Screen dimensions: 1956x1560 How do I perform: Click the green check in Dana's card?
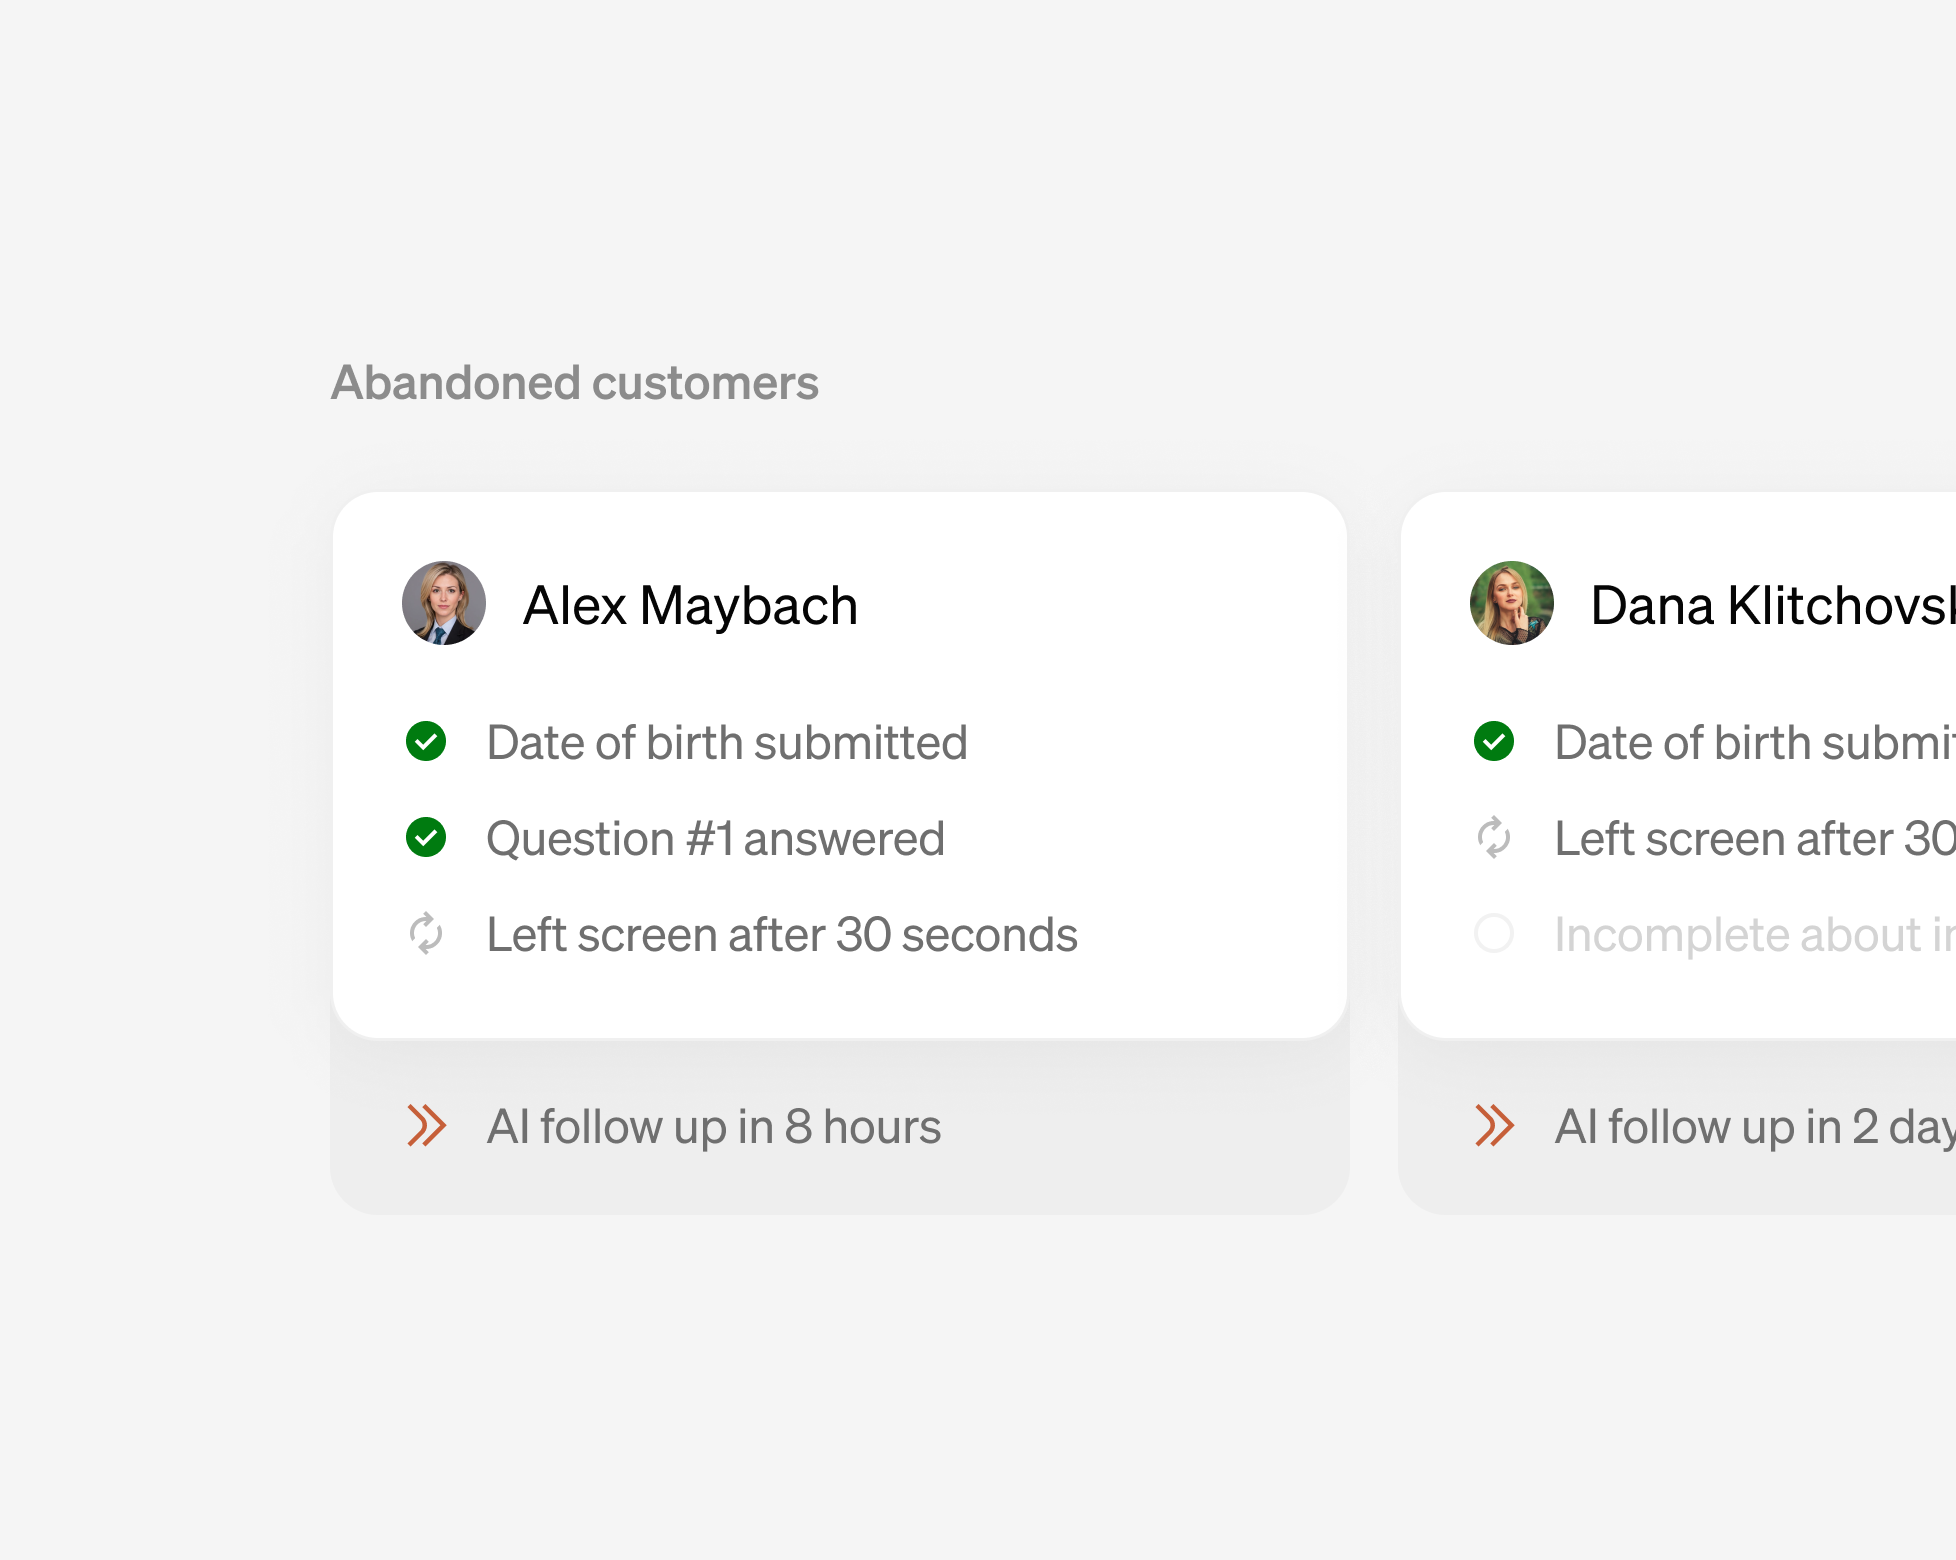1494,741
